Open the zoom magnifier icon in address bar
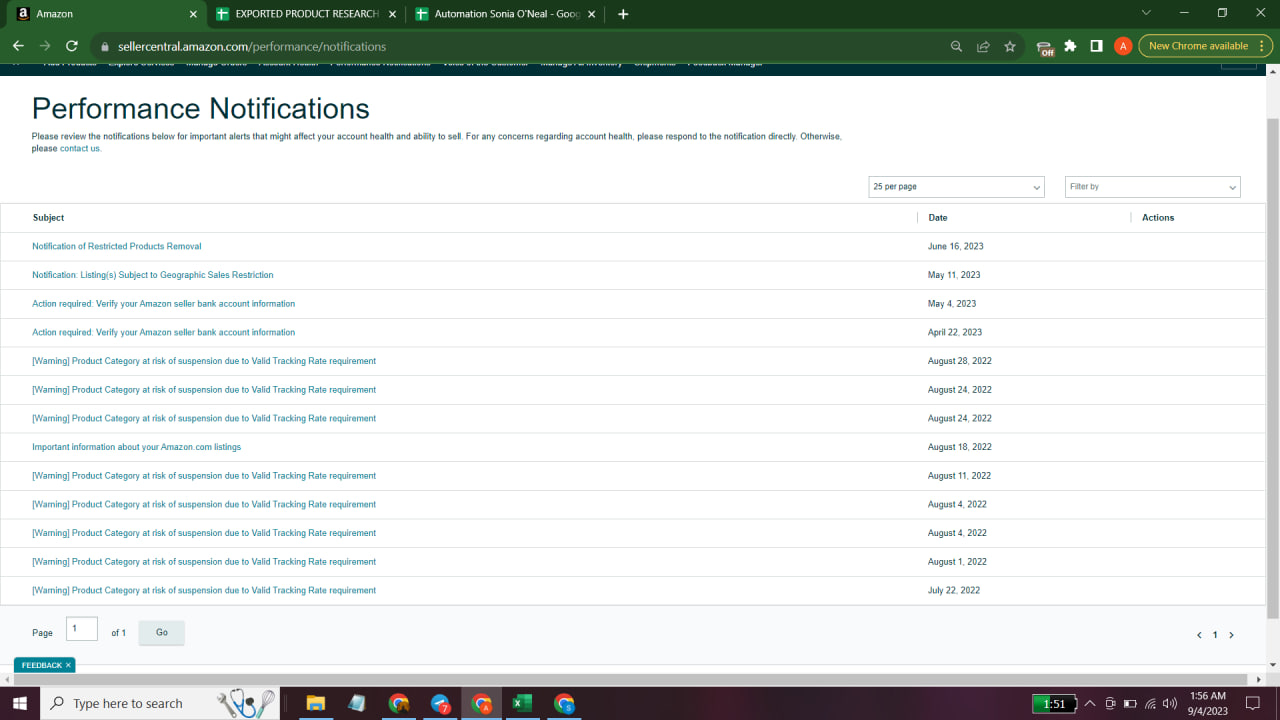 956,46
